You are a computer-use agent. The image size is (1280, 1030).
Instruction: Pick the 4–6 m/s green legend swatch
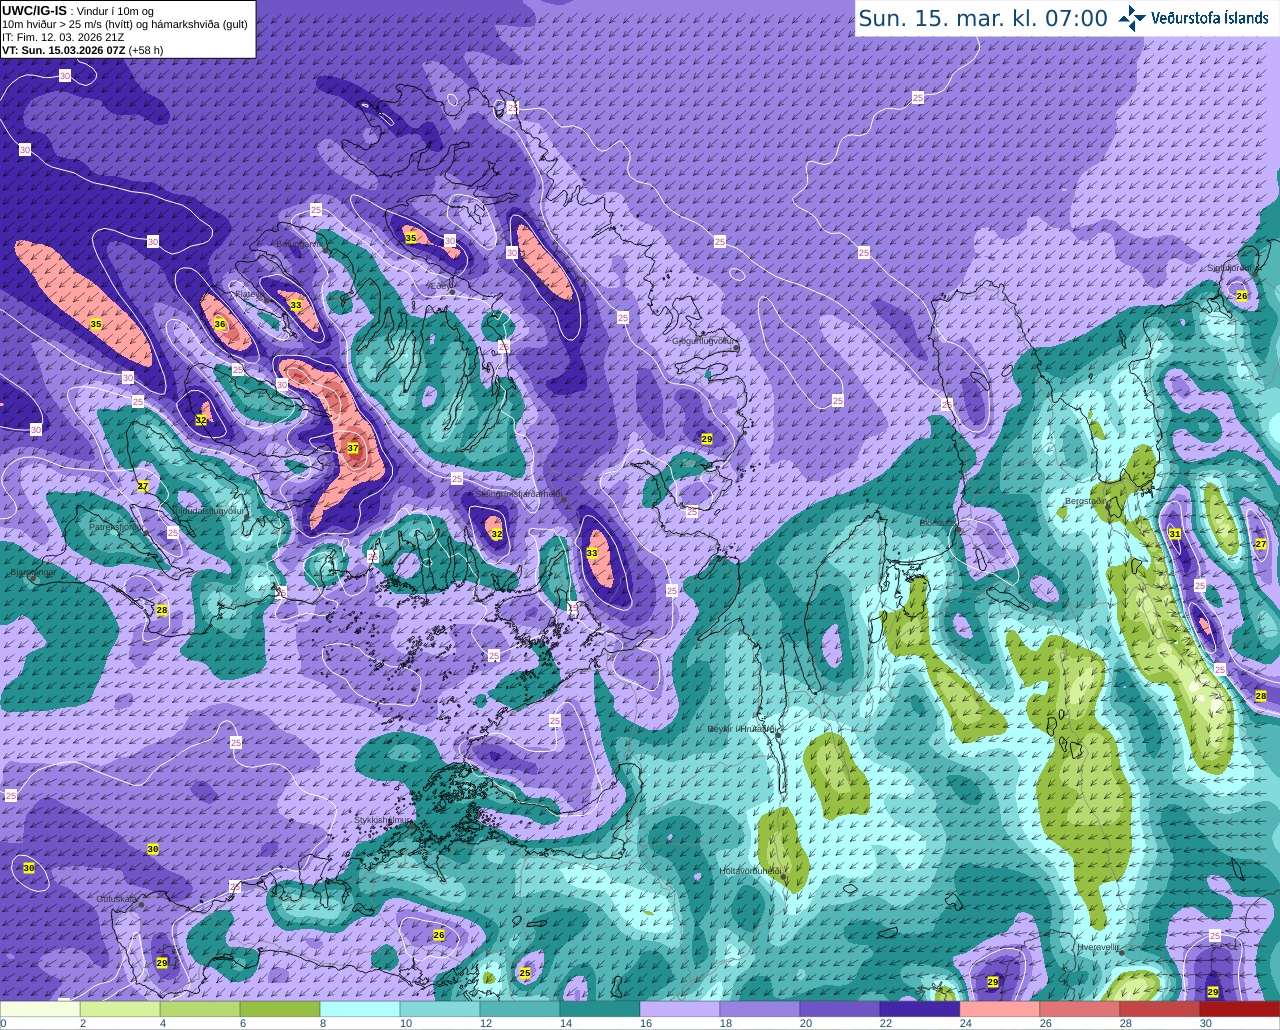coord(200,1009)
